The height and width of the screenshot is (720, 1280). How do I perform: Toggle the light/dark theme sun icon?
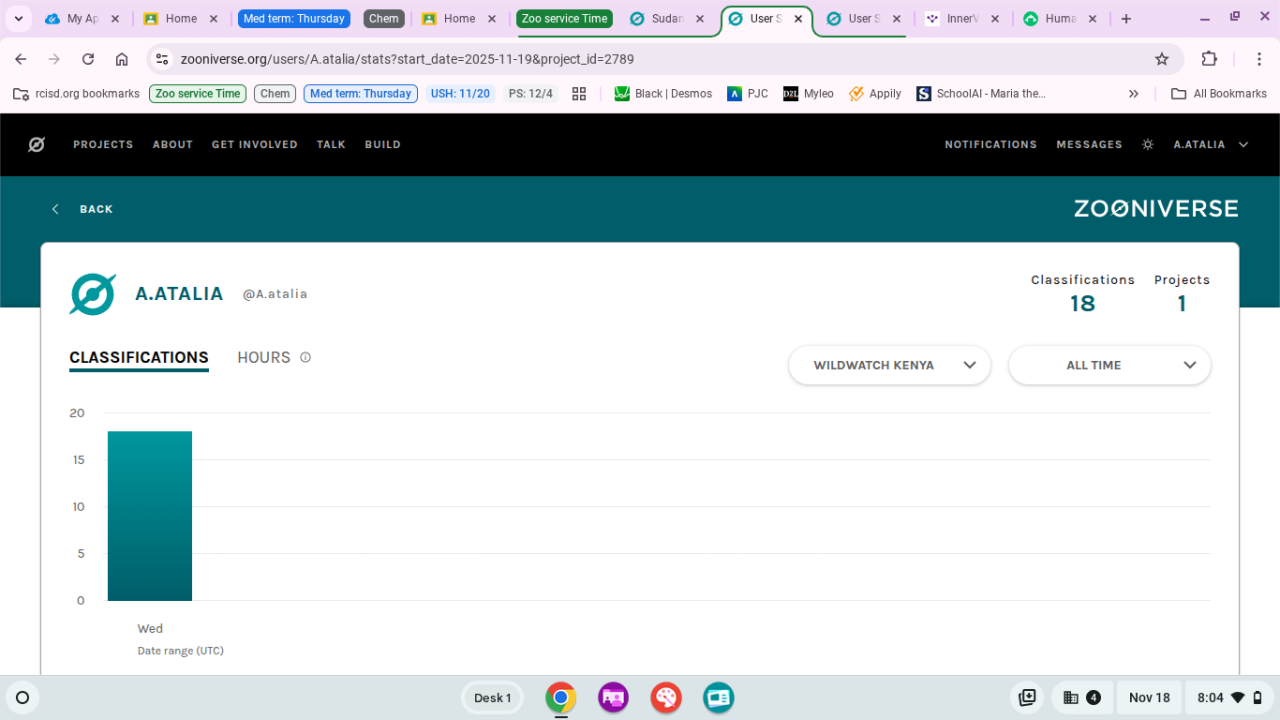[1148, 145]
